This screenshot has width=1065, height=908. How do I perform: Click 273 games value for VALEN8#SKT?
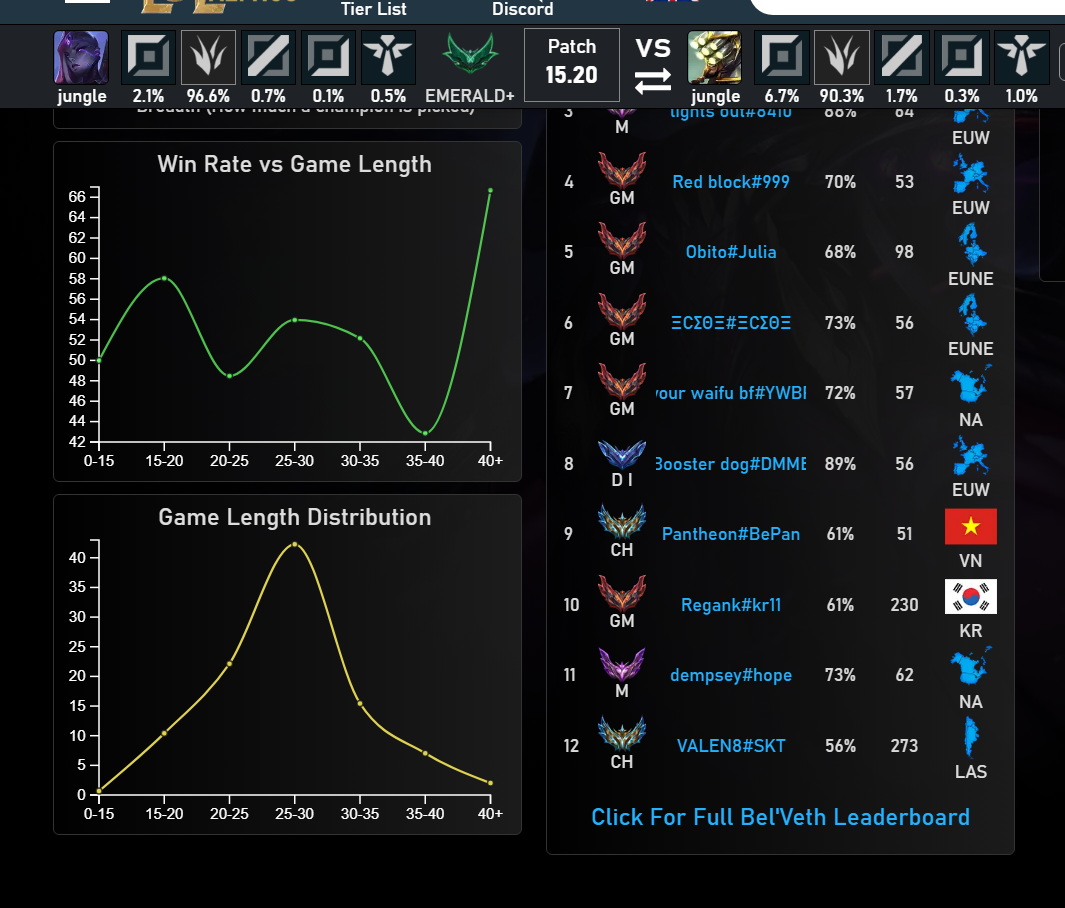(x=904, y=746)
